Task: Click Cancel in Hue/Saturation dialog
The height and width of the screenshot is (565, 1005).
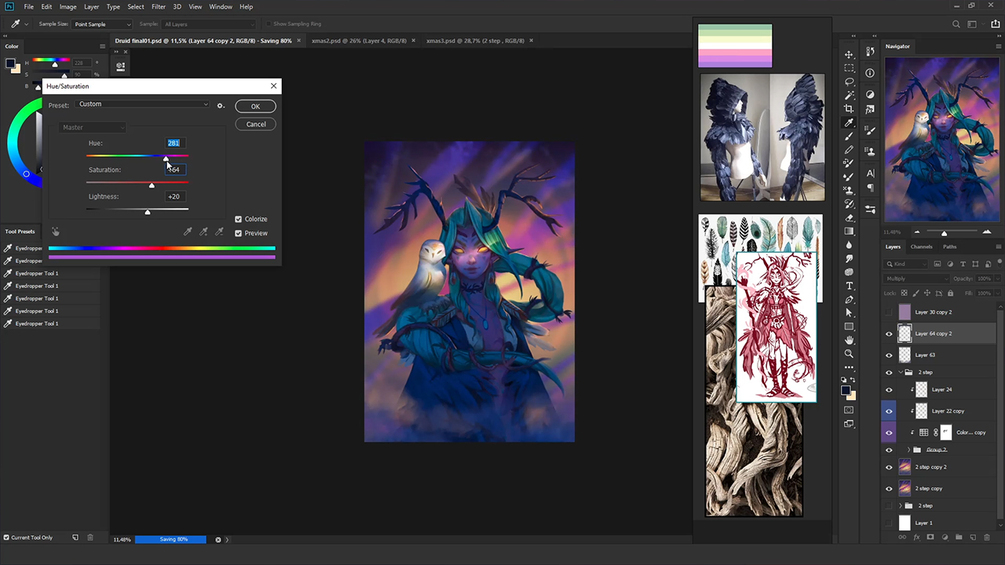Action: point(256,124)
